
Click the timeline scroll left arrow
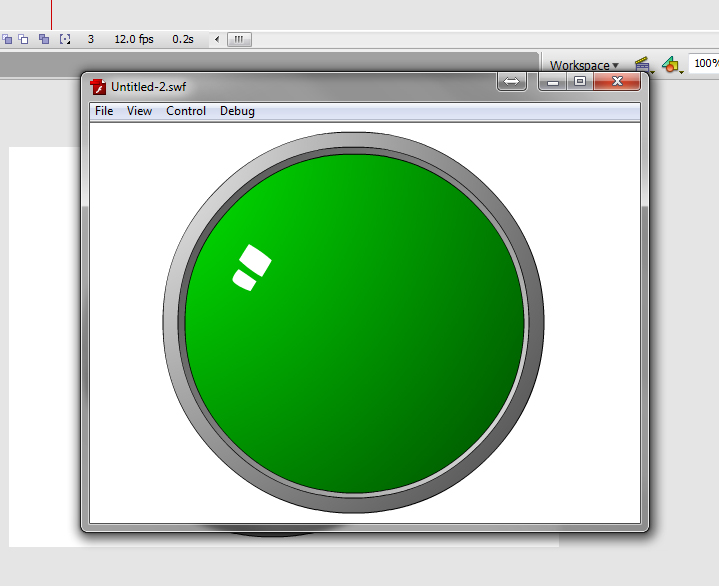coord(217,39)
